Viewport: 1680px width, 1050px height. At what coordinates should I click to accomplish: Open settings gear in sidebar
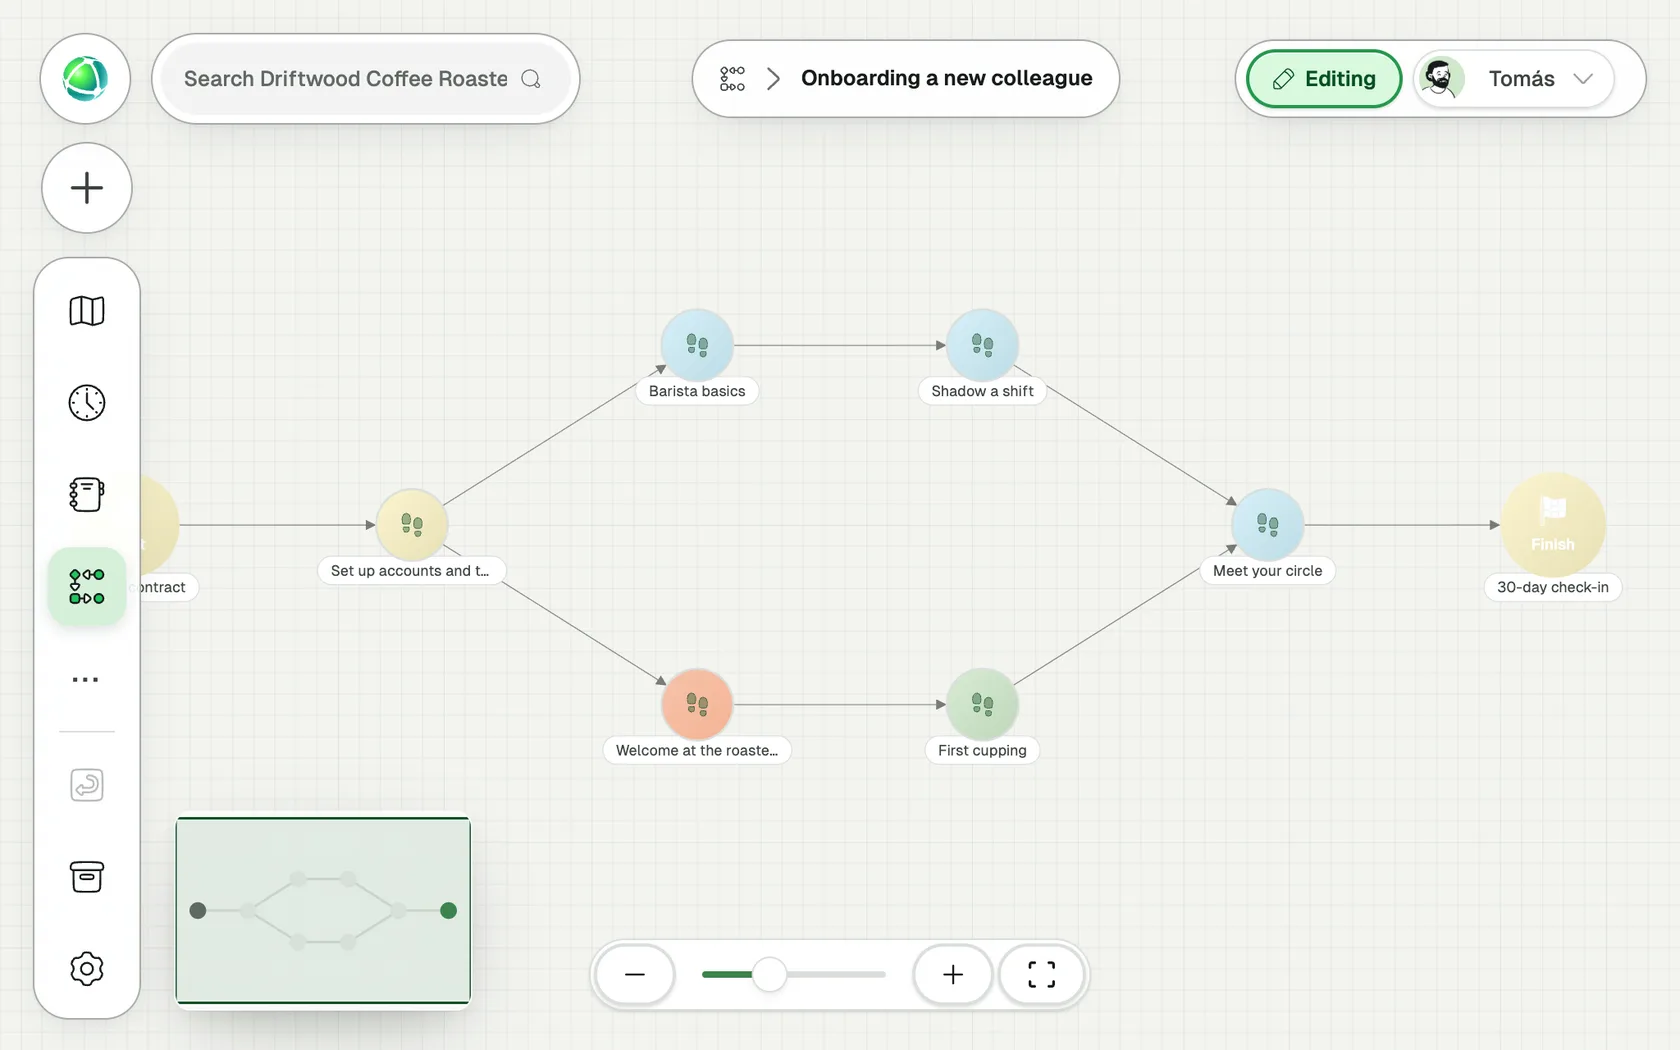pyautogui.click(x=87, y=969)
